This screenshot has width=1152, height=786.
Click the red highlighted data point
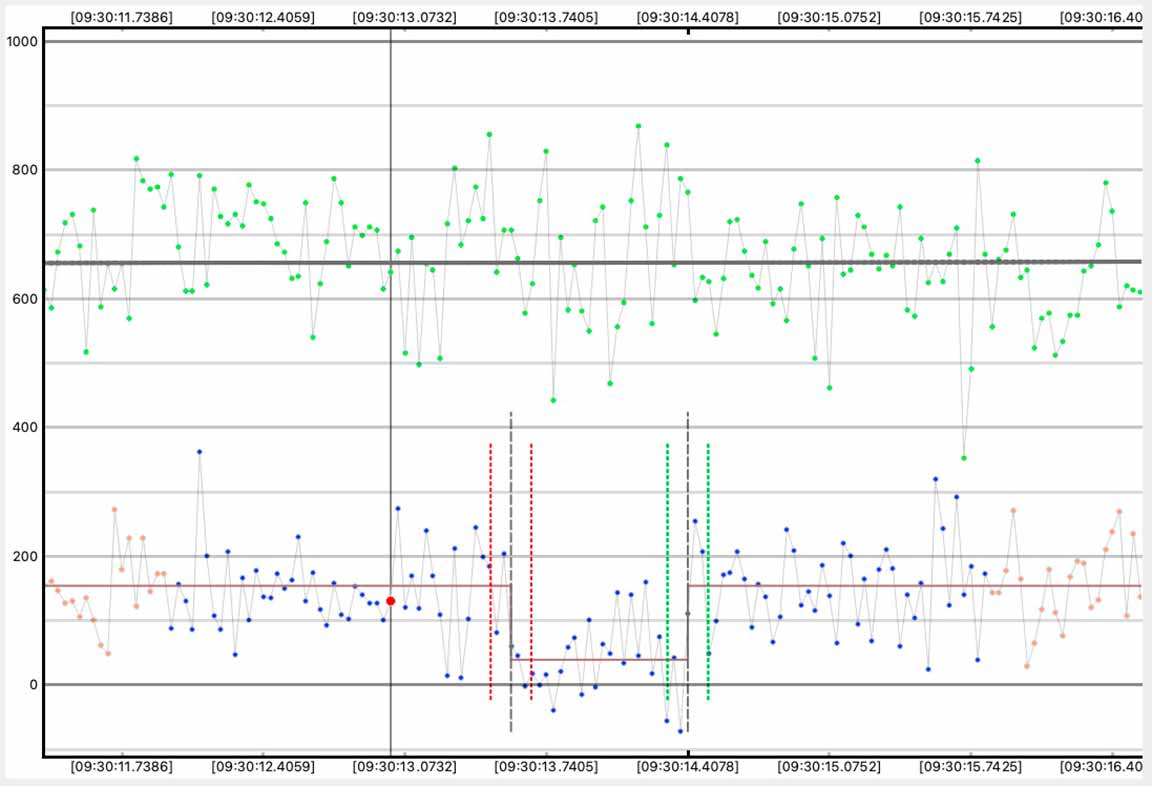tap(390, 601)
